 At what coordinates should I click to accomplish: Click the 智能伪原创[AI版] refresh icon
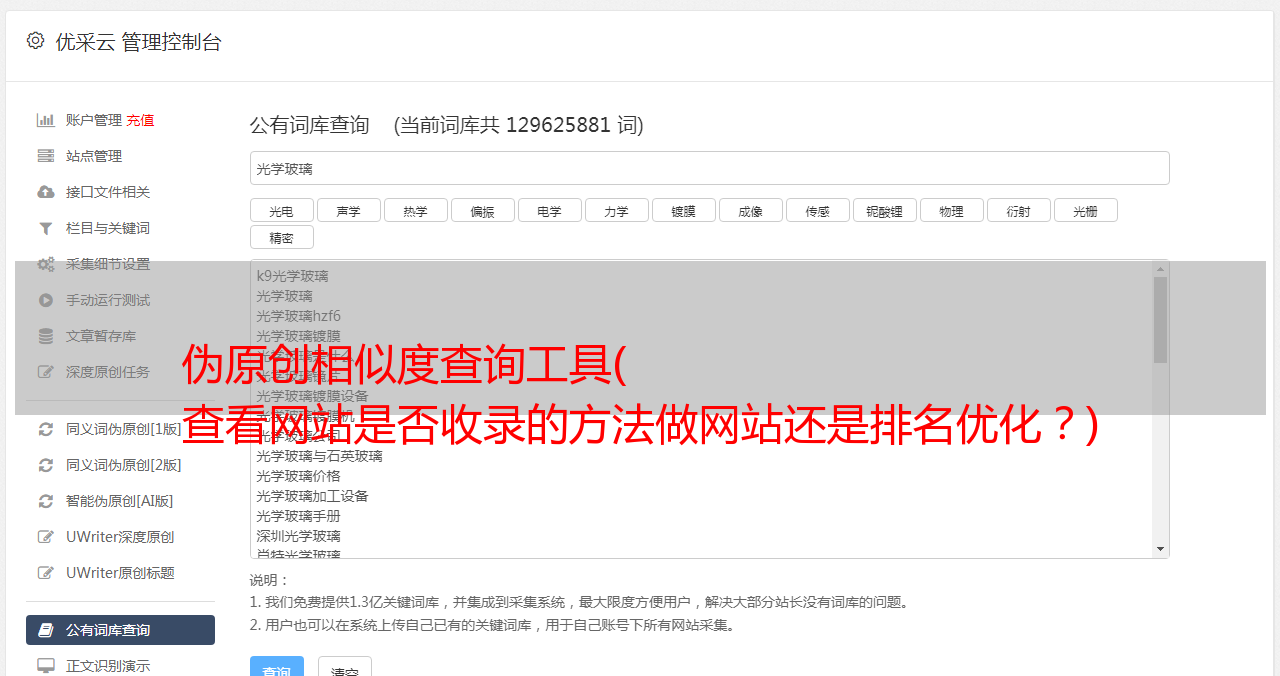45,501
